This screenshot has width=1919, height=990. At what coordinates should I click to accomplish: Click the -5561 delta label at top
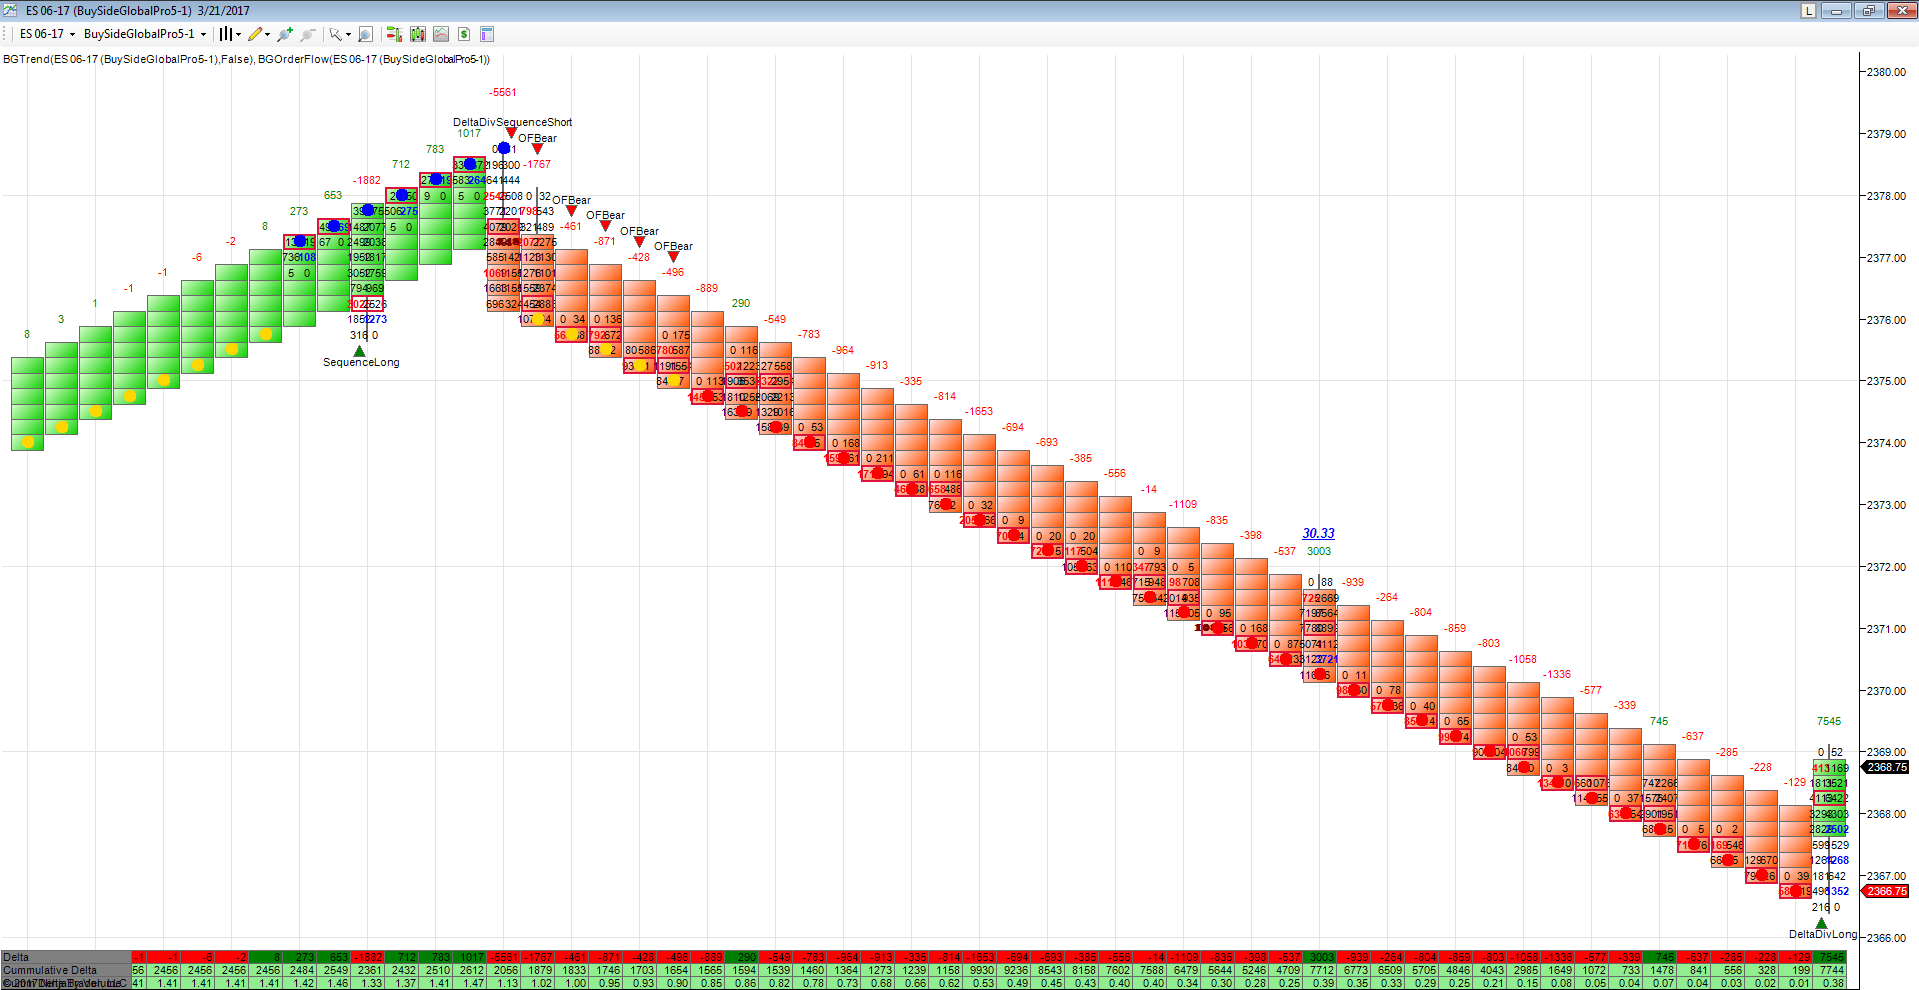pyautogui.click(x=503, y=92)
